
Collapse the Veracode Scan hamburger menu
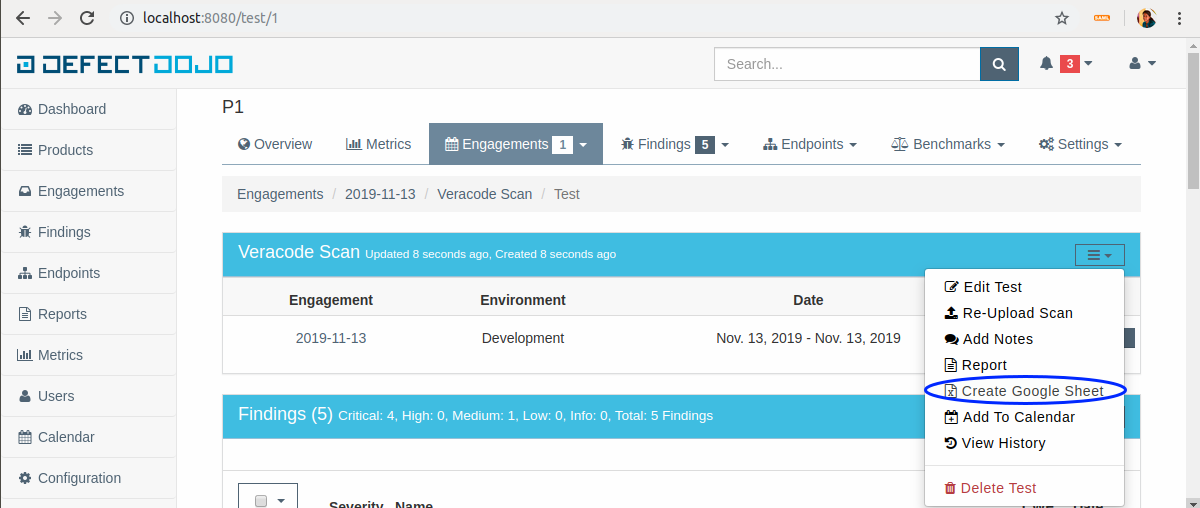1099,255
